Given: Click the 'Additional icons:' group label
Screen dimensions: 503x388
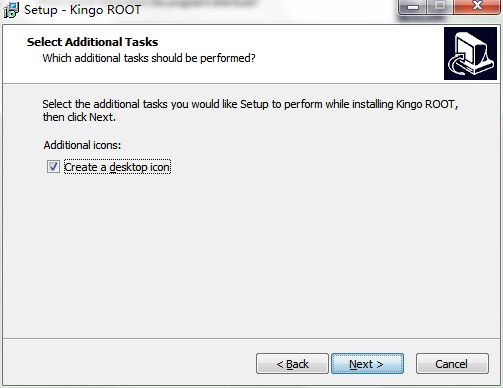Looking at the screenshot, I should click(x=82, y=145).
